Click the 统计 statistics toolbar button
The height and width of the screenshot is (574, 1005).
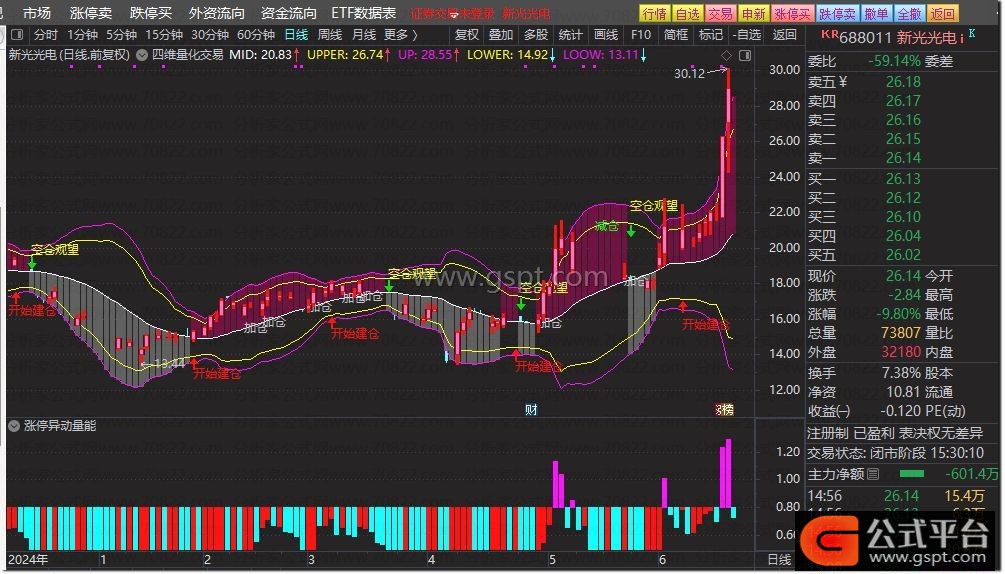tap(570, 35)
